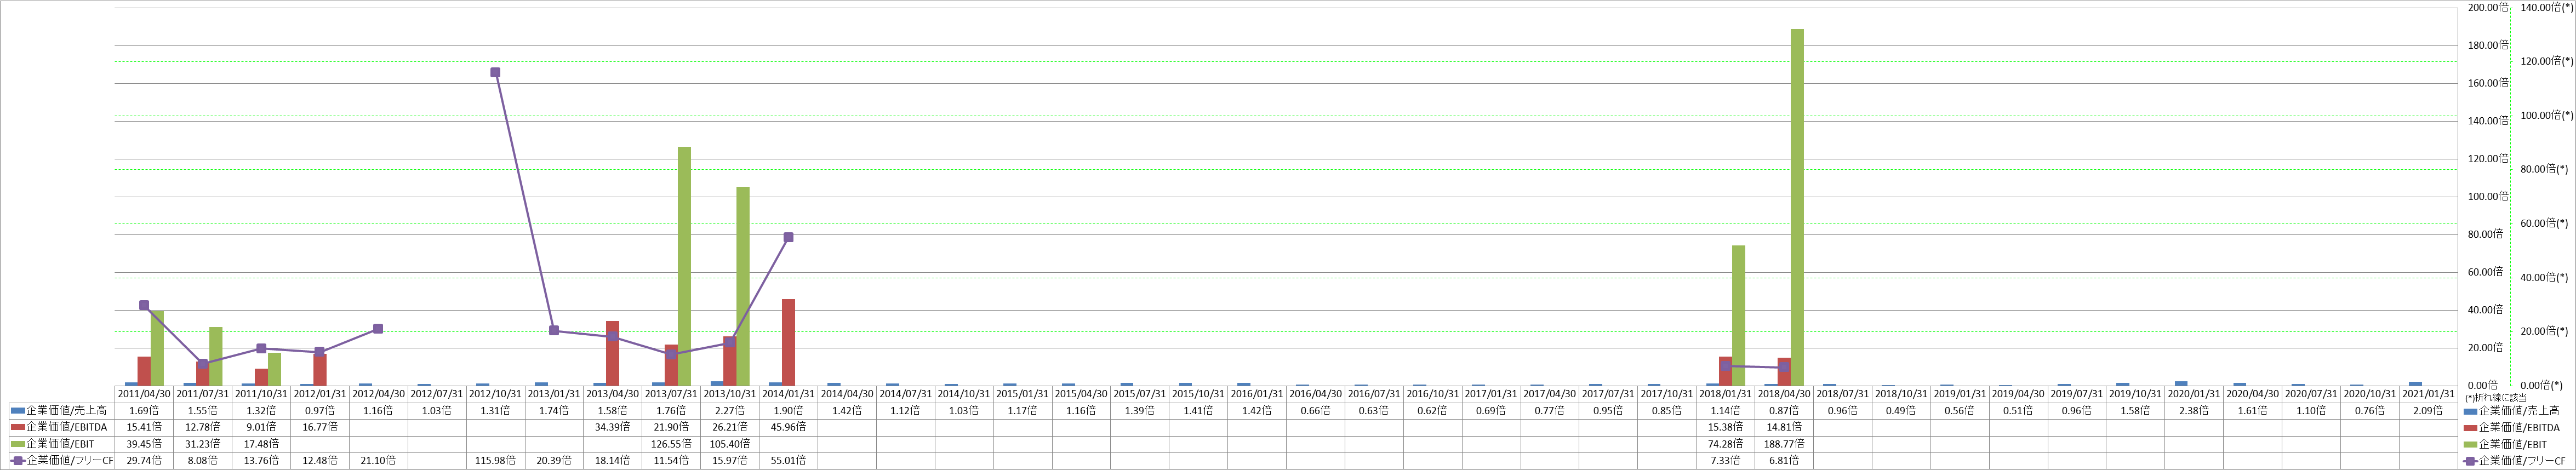Click the red EBITDA bar for 2013/04/30
The image size is (2576, 470).
click(x=613, y=353)
